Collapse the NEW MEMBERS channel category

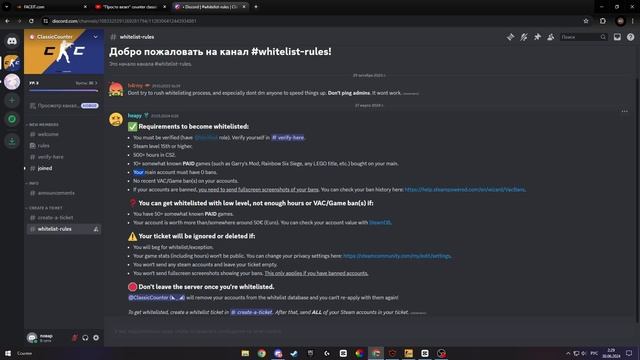44,124
